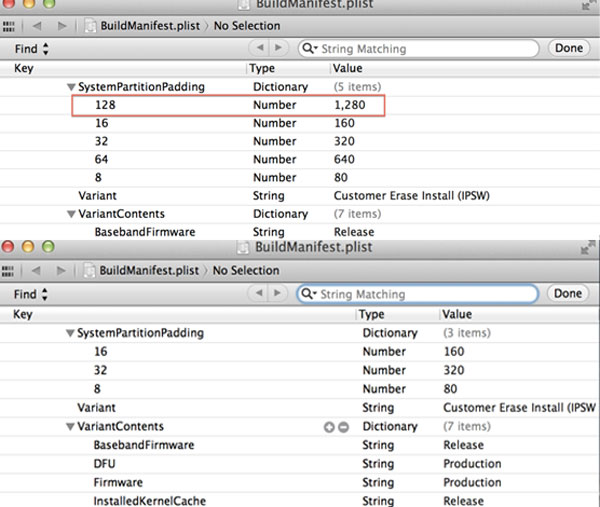This screenshot has height=507, width=600.
Task: Enter fullscreen via bottom window's corner arrows
Action: click(588, 247)
